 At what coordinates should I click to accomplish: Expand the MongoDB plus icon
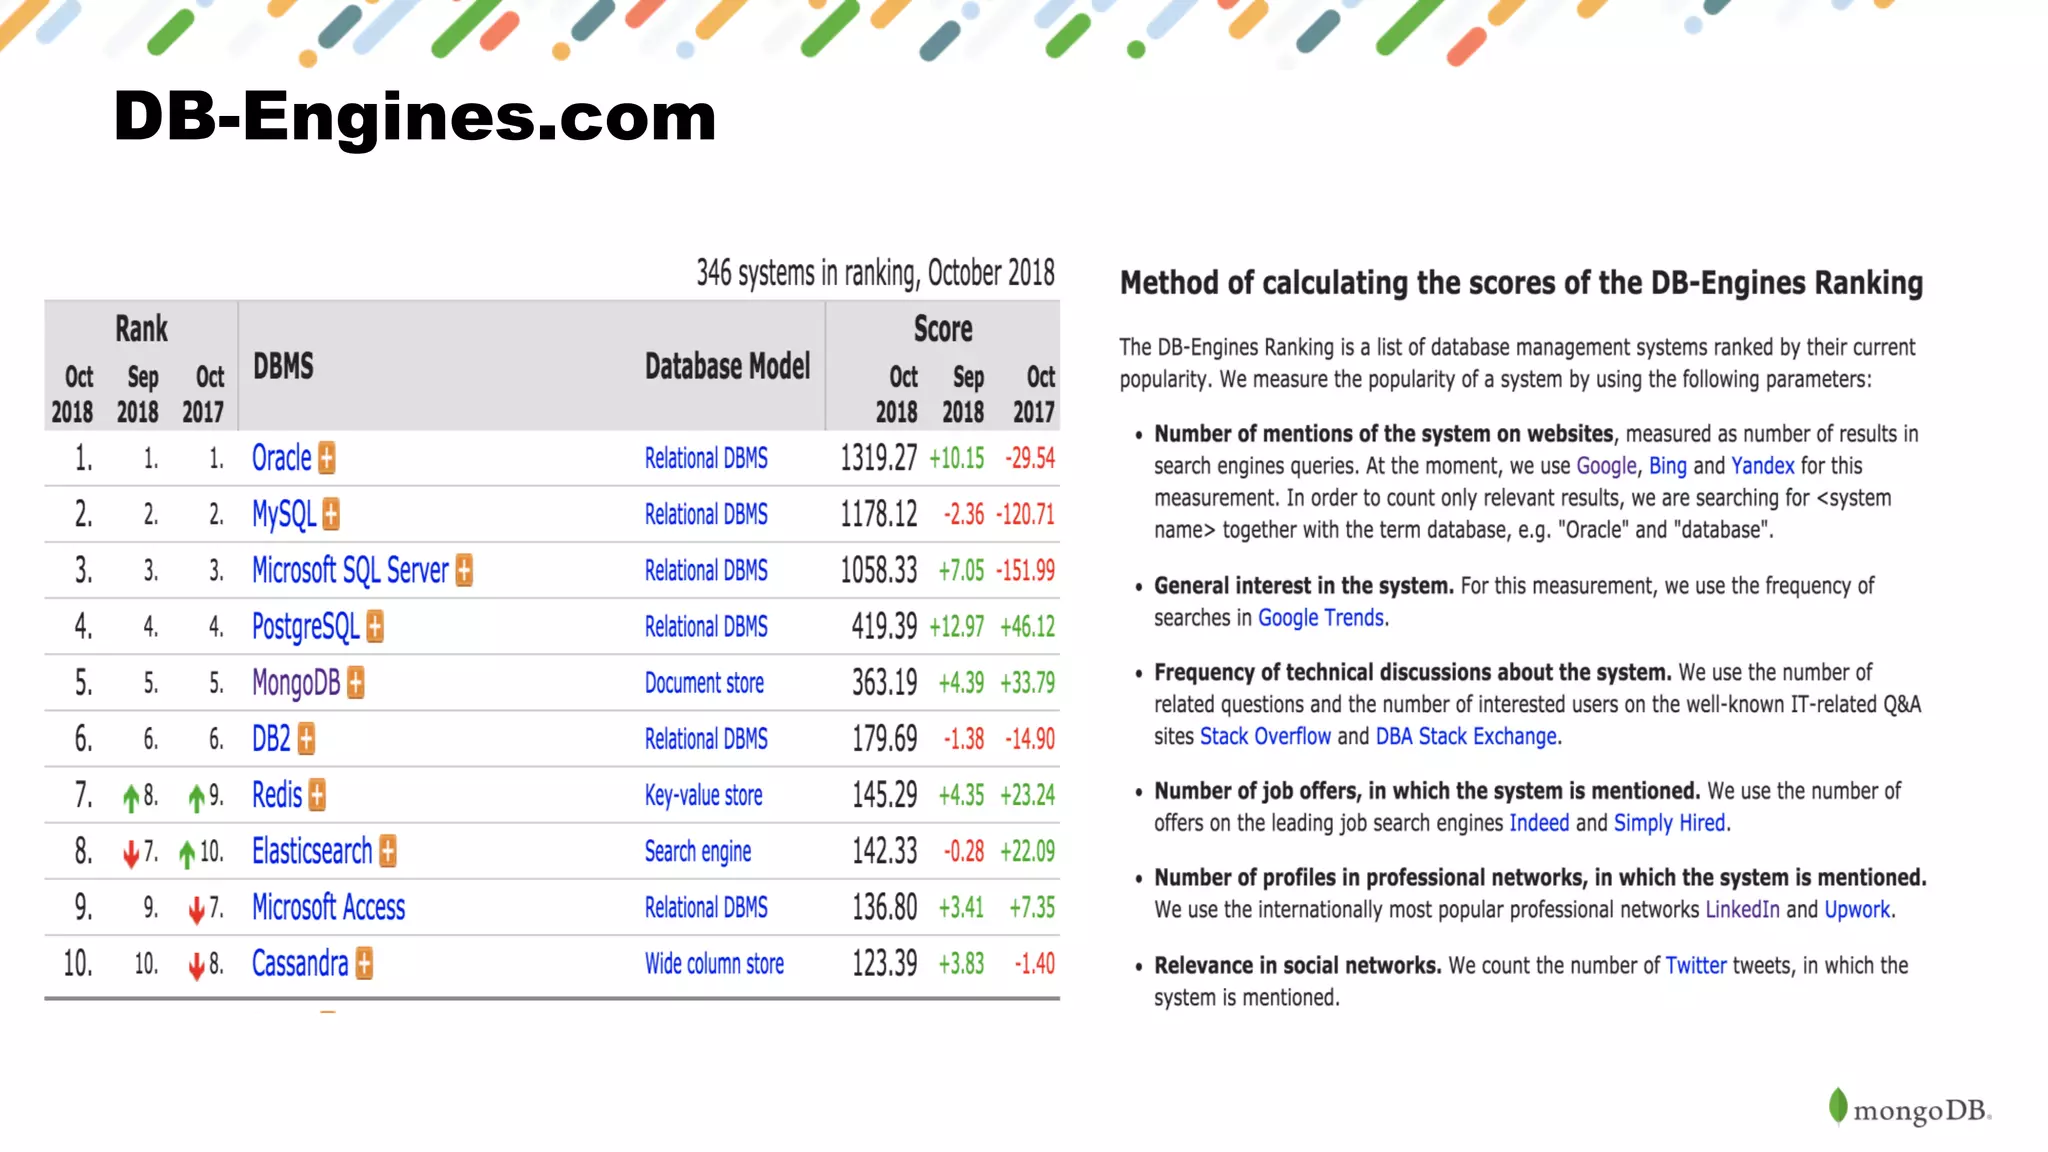(356, 683)
